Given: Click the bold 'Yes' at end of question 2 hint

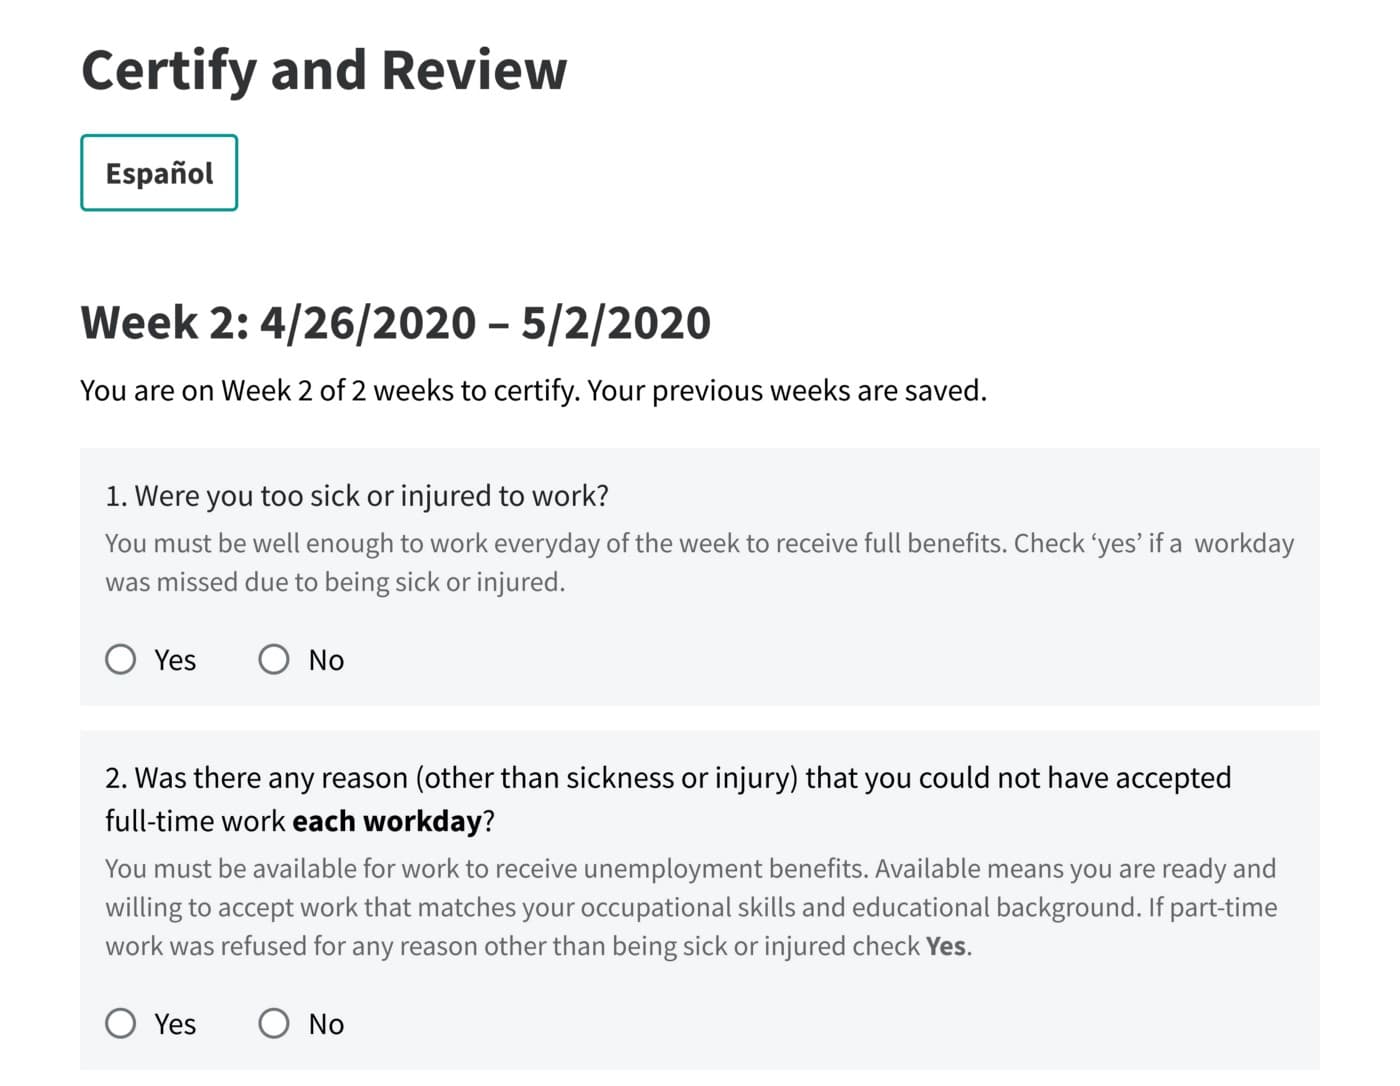Looking at the screenshot, I should (946, 947).
